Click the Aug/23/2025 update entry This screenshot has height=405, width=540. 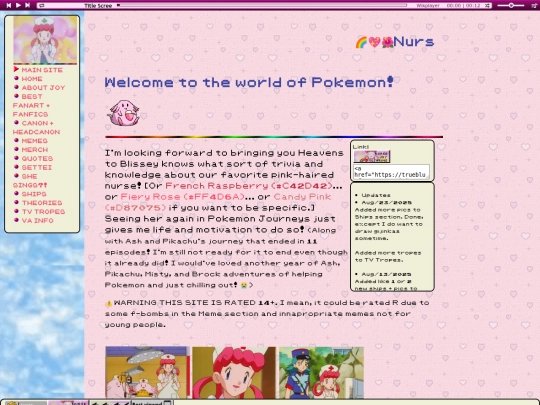386,202
